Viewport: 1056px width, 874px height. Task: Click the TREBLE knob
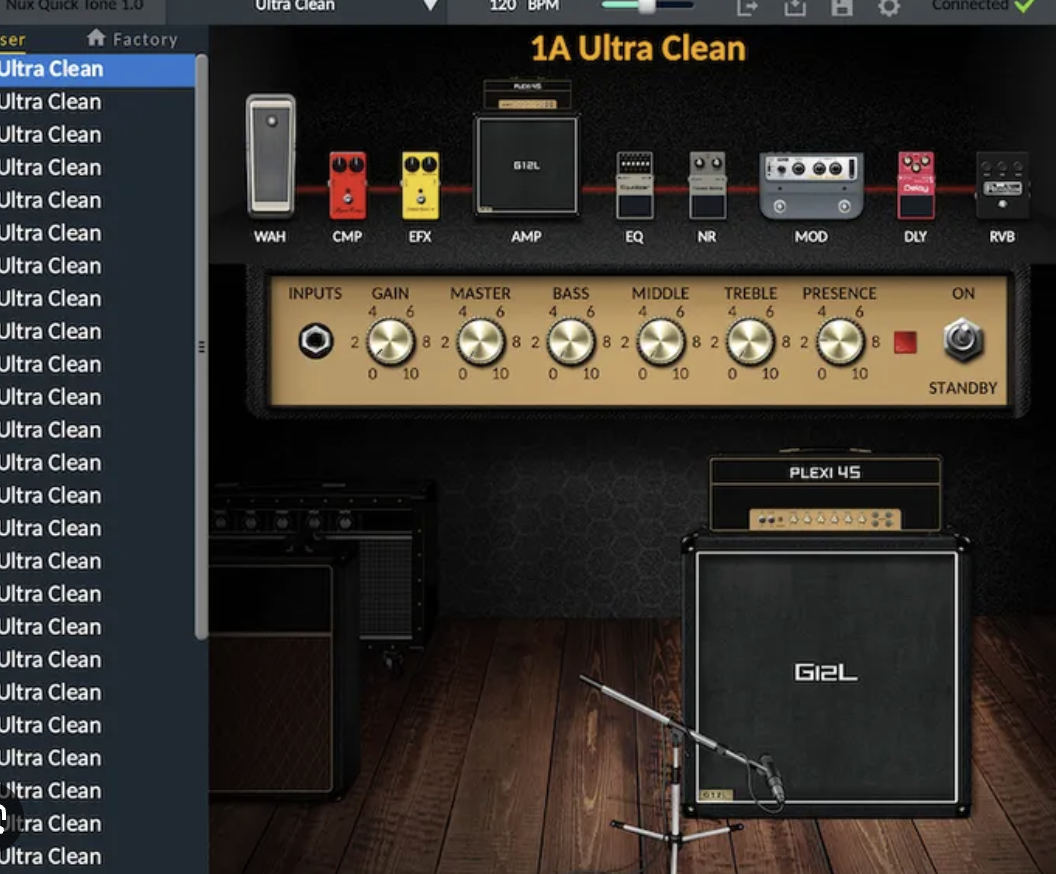750,341
